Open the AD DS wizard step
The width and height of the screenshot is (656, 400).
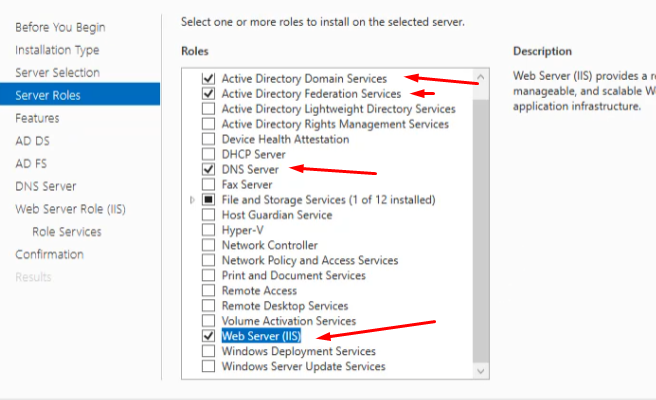coord(32,141)
